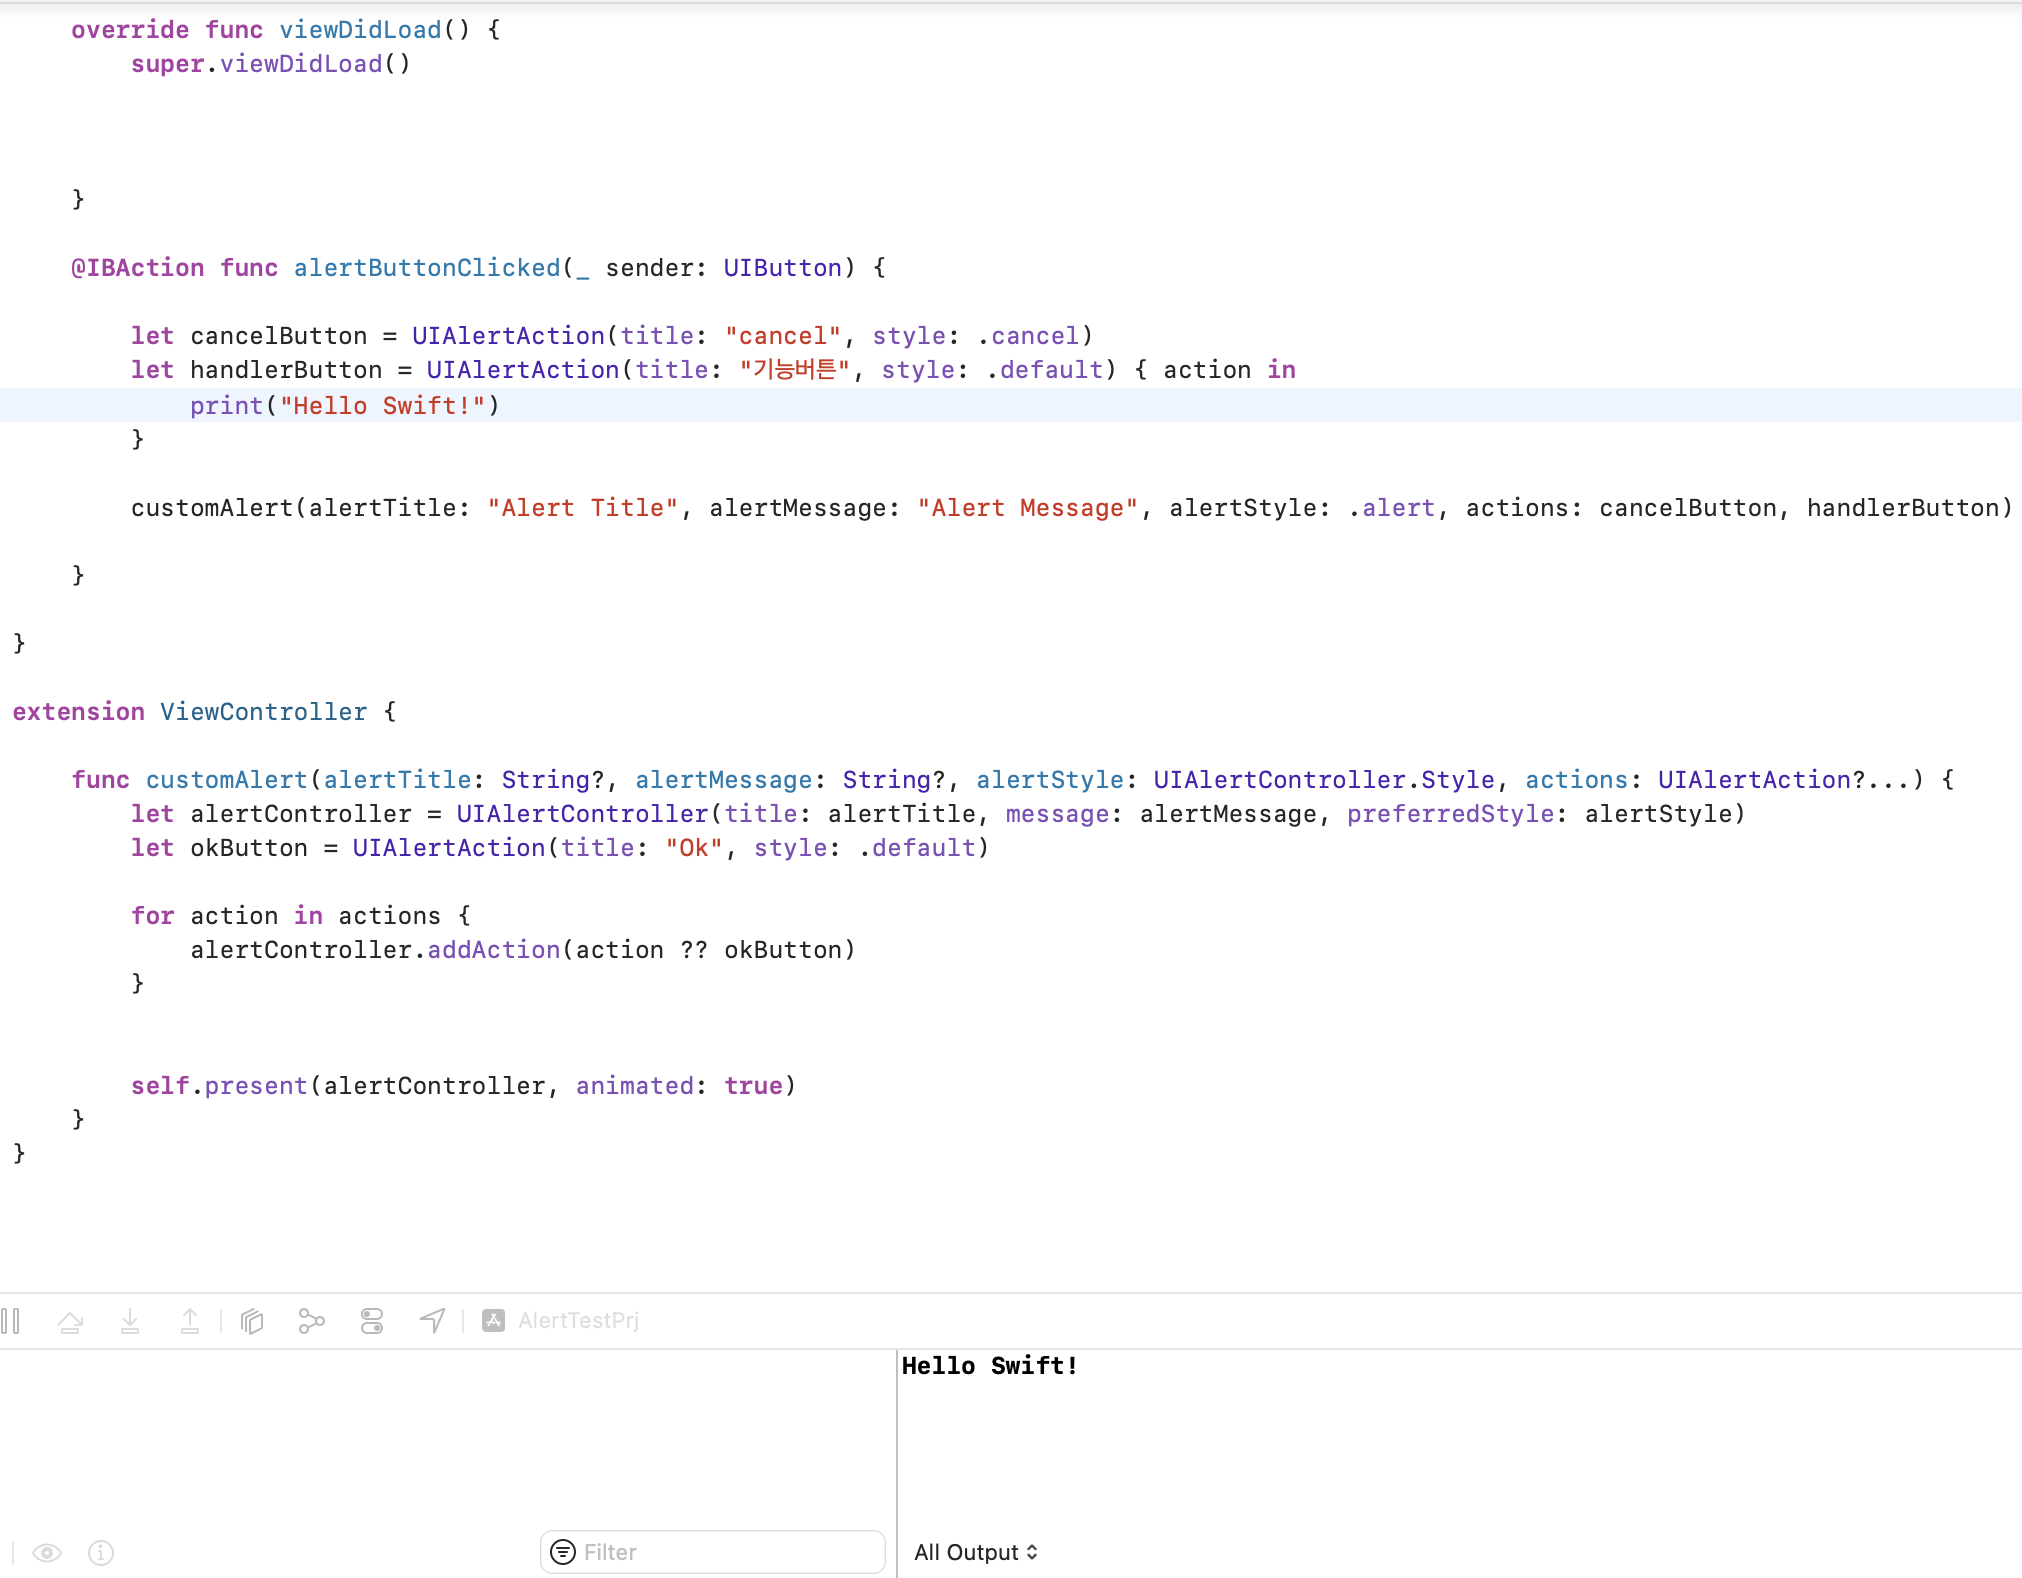Screen dimensions: 2022x1578
Task: Open the filter options circle icon
Action: pos(564,1552)
